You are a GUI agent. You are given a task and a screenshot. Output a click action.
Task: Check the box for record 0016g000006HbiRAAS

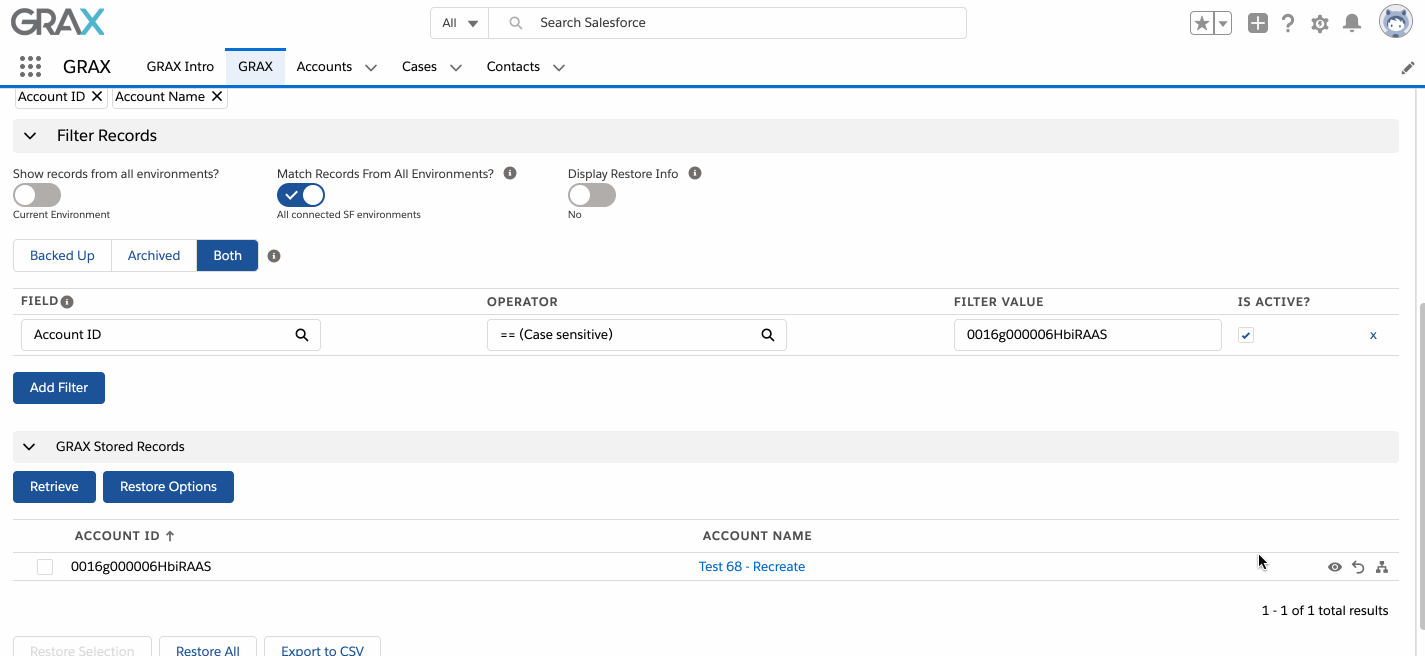(x=45, y=567)
